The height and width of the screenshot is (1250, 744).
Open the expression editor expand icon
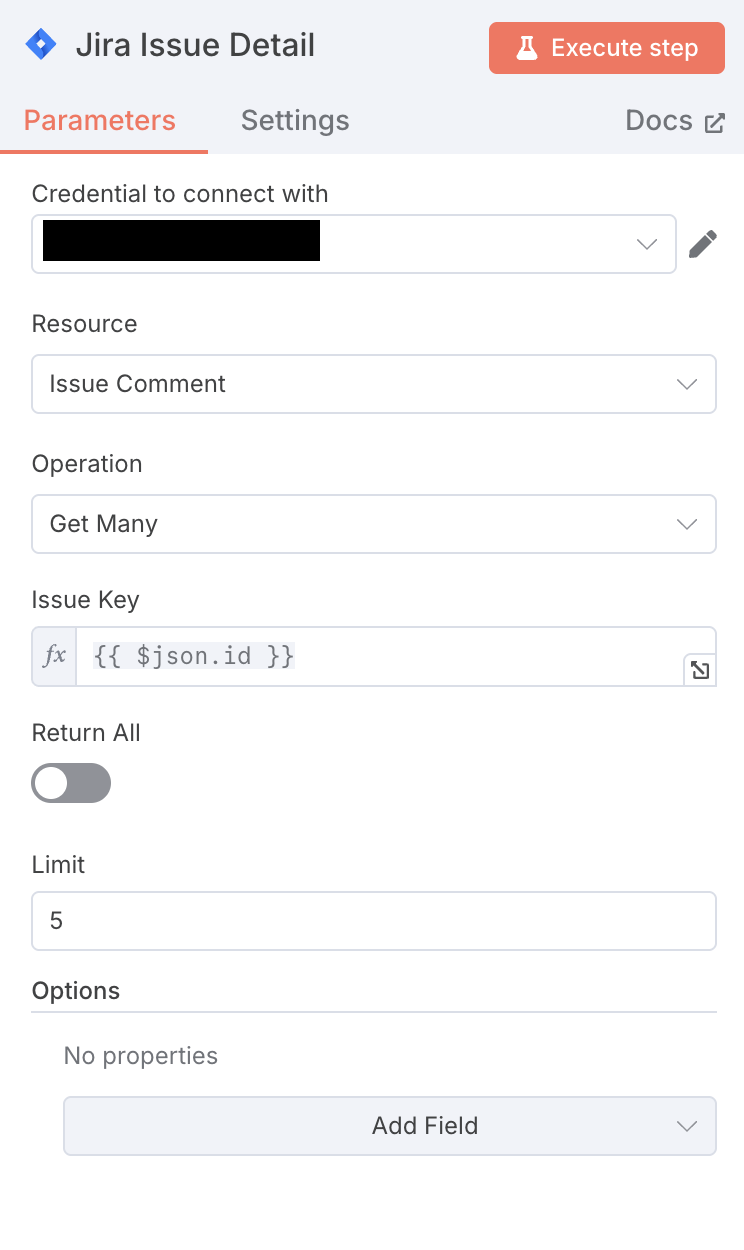(700, 670)
